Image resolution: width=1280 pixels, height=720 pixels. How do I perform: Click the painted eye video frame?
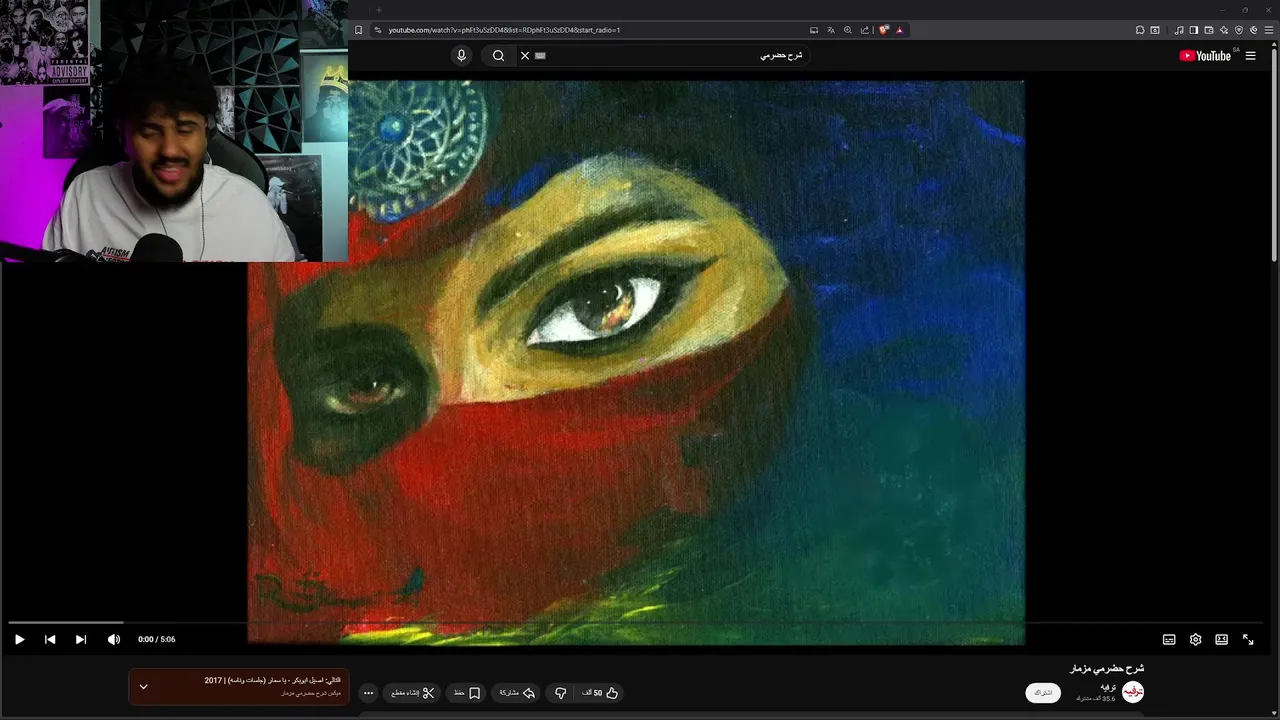click(x=636, y=362)
